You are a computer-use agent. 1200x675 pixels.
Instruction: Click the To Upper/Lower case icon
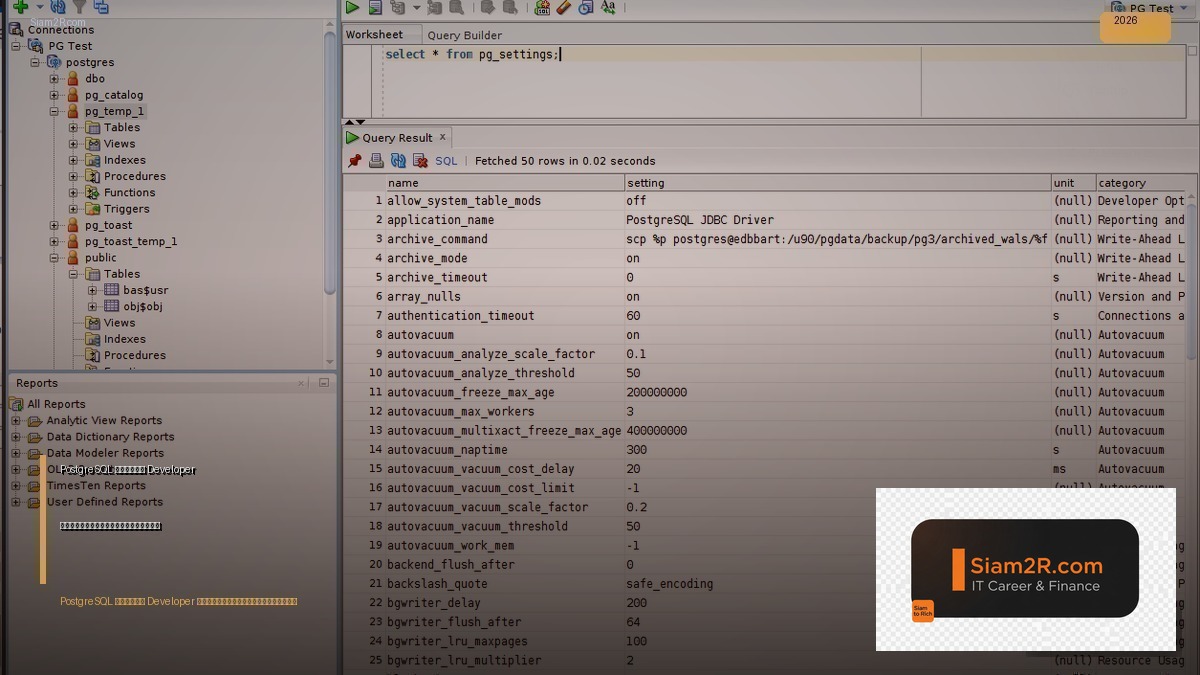608,7
